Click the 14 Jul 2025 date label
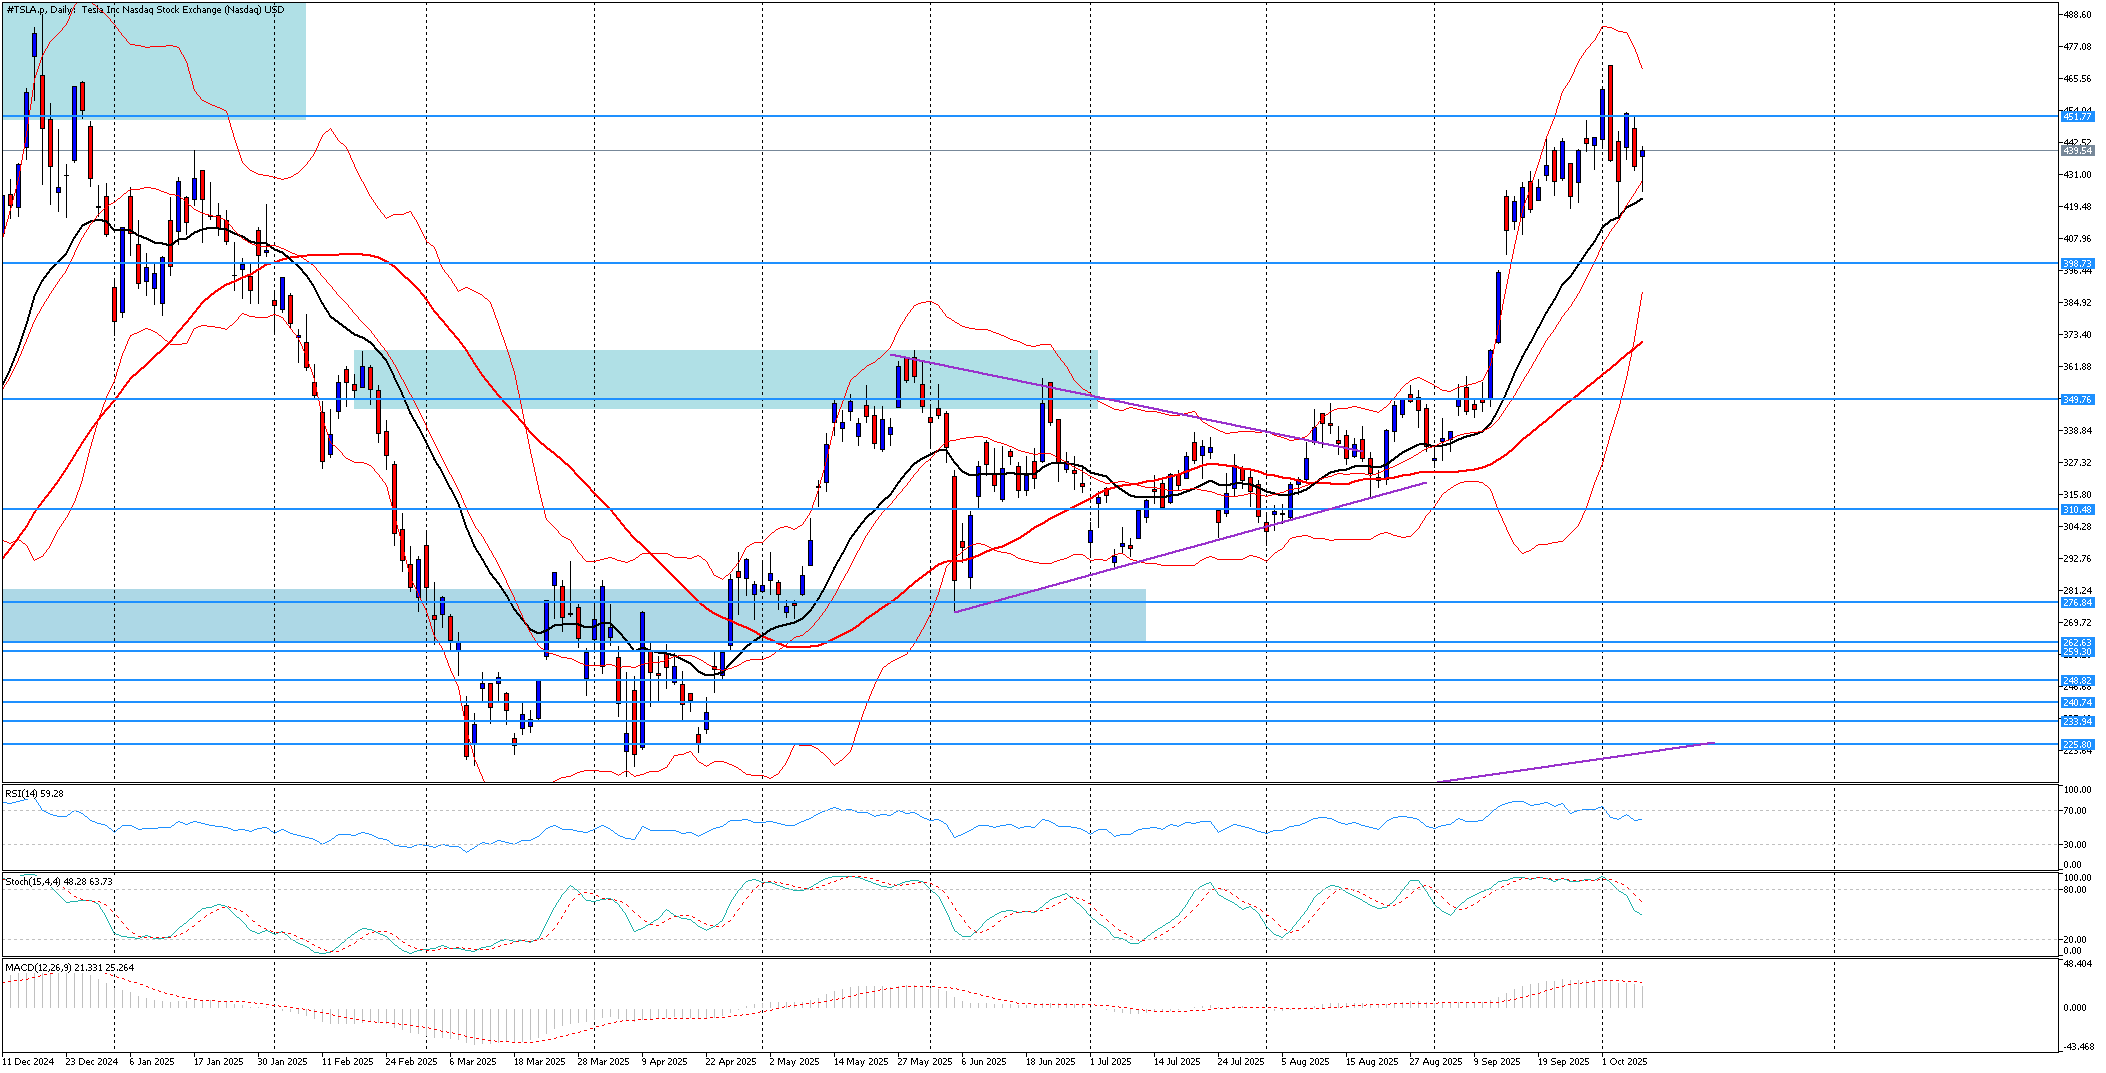 point(1176,1062)
